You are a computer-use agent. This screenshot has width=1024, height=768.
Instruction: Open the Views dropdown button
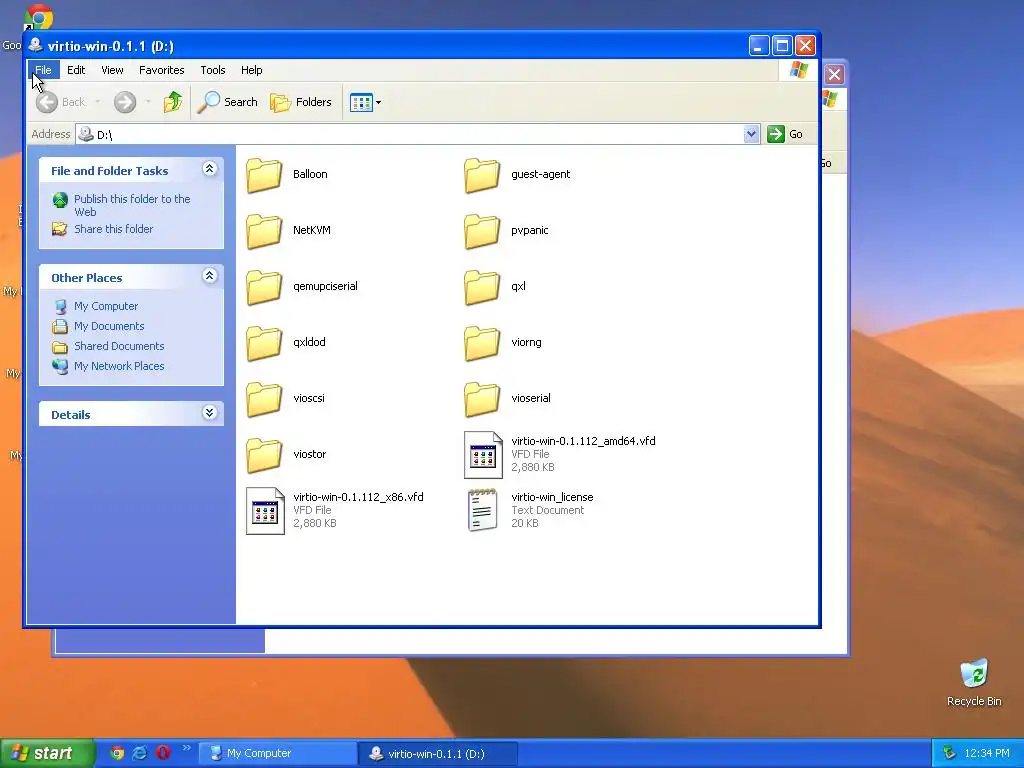(x=365, y=103)
